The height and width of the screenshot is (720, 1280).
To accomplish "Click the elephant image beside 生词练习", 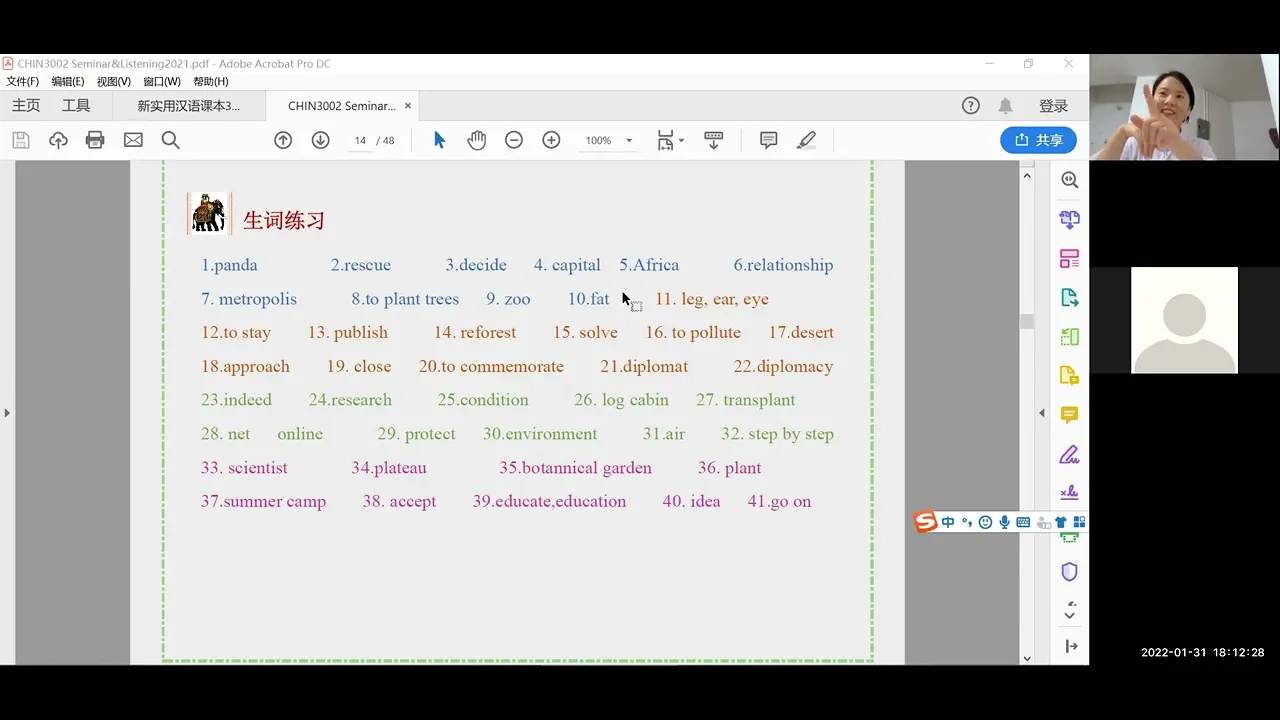I will (x=209, y=214).
